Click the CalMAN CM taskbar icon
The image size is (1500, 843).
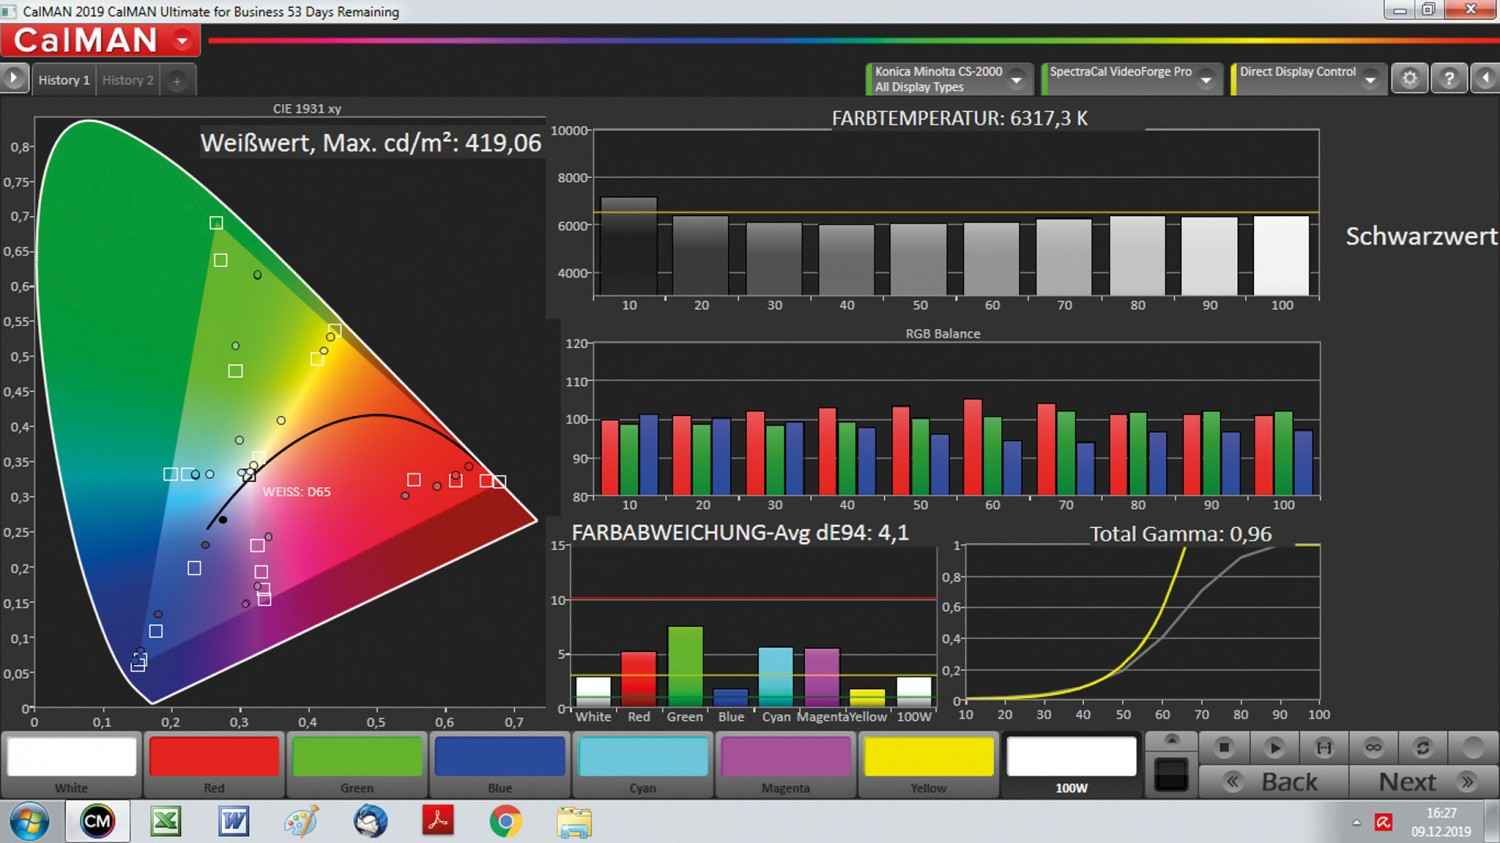coord(97,822)
